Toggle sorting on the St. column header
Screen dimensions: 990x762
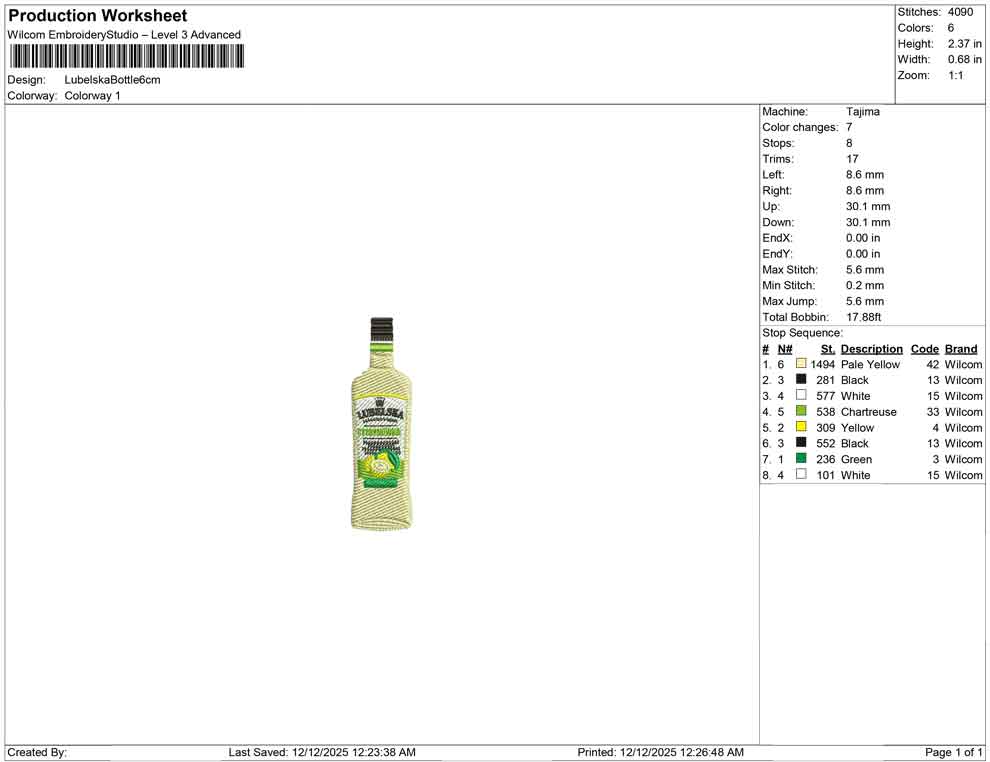(827, 348)
